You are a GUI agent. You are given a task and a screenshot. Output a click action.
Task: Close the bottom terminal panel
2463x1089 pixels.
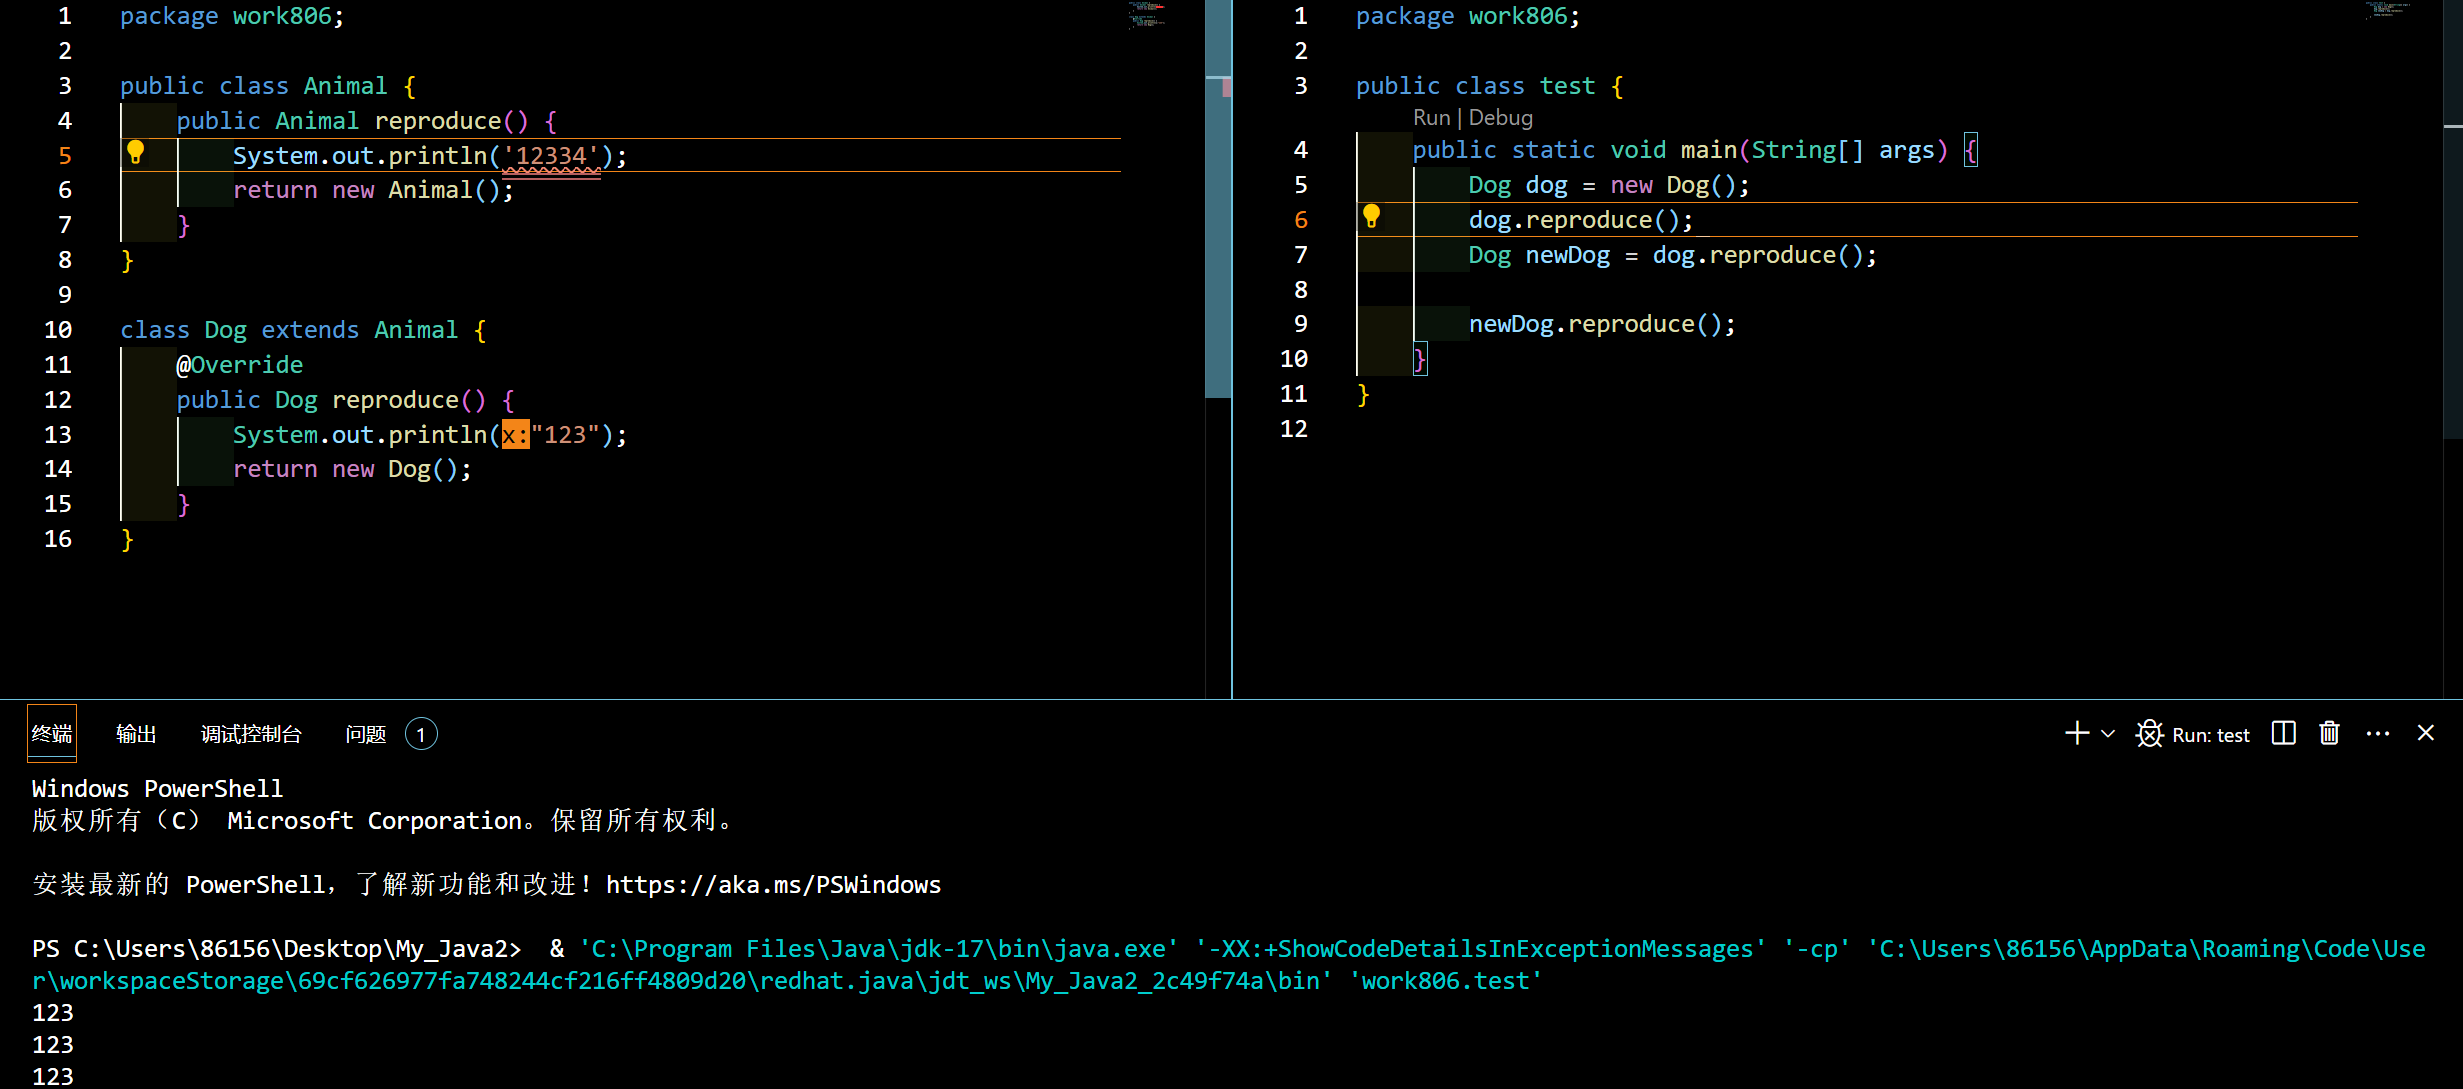pyautogui.click(x=2425, y=734)
